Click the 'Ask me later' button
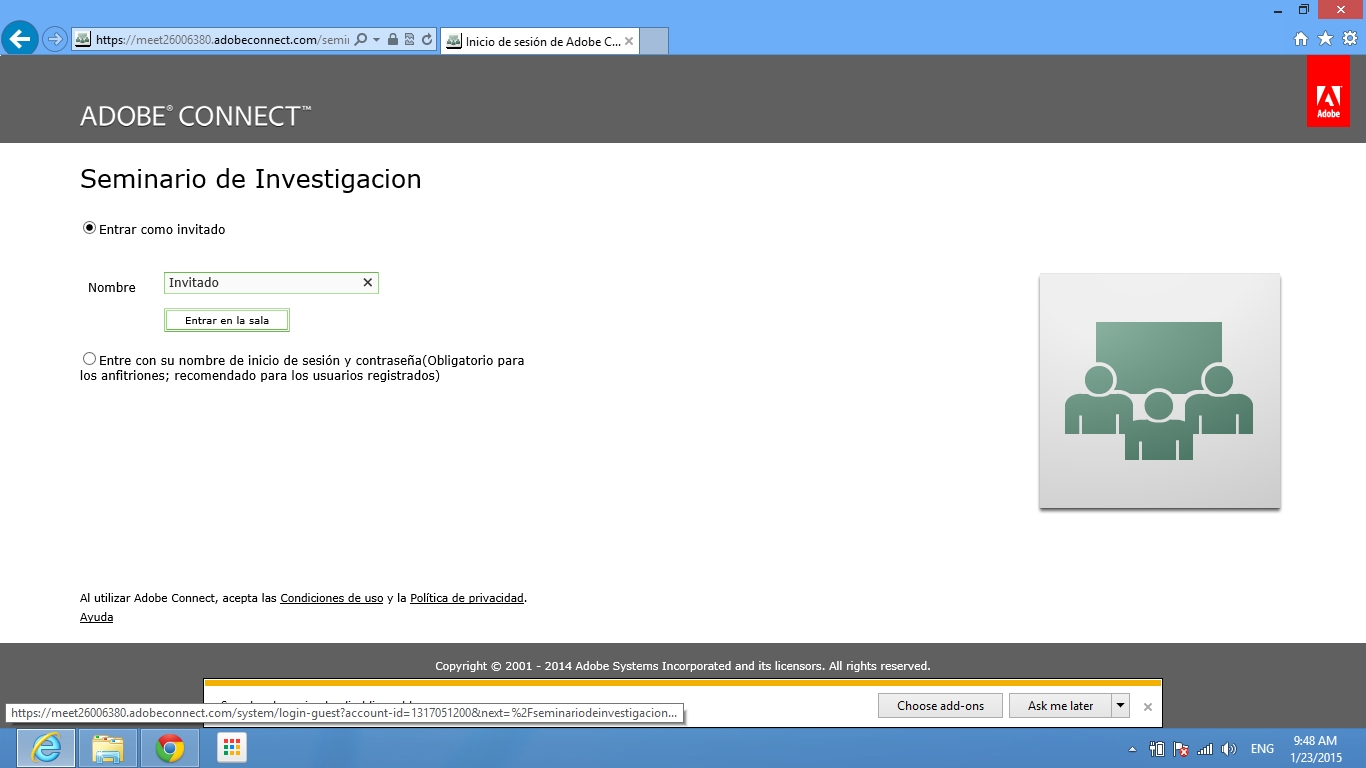Image resolution: width=1366 pixels, height=768 pixels. (1061, 705)
